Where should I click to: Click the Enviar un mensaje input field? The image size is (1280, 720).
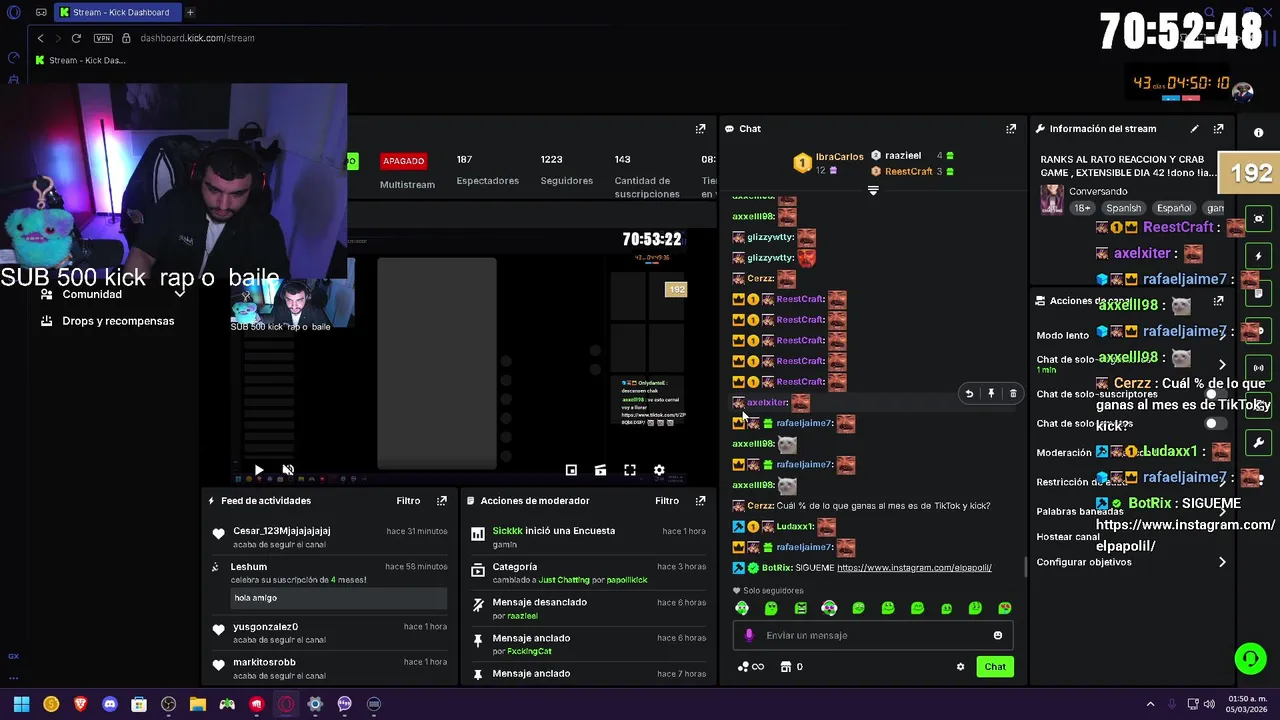pos(873,636)
